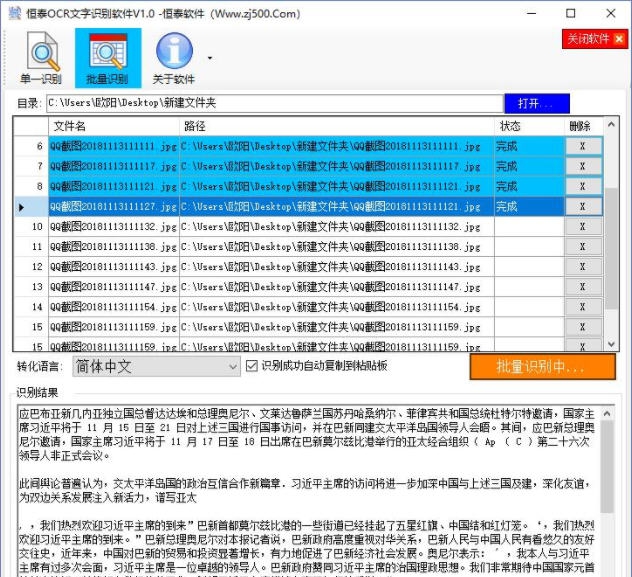This screenshot has width=632, height=577.
Task: Click the blue 打开 folder button
Action: pos(537,103)
